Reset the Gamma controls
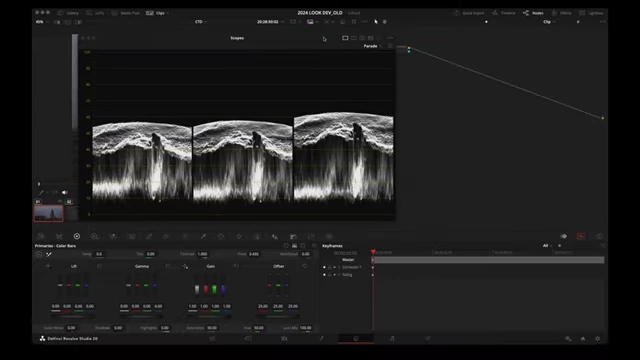The height and width of the screenshot is (360, 640). tap(168, 266)
